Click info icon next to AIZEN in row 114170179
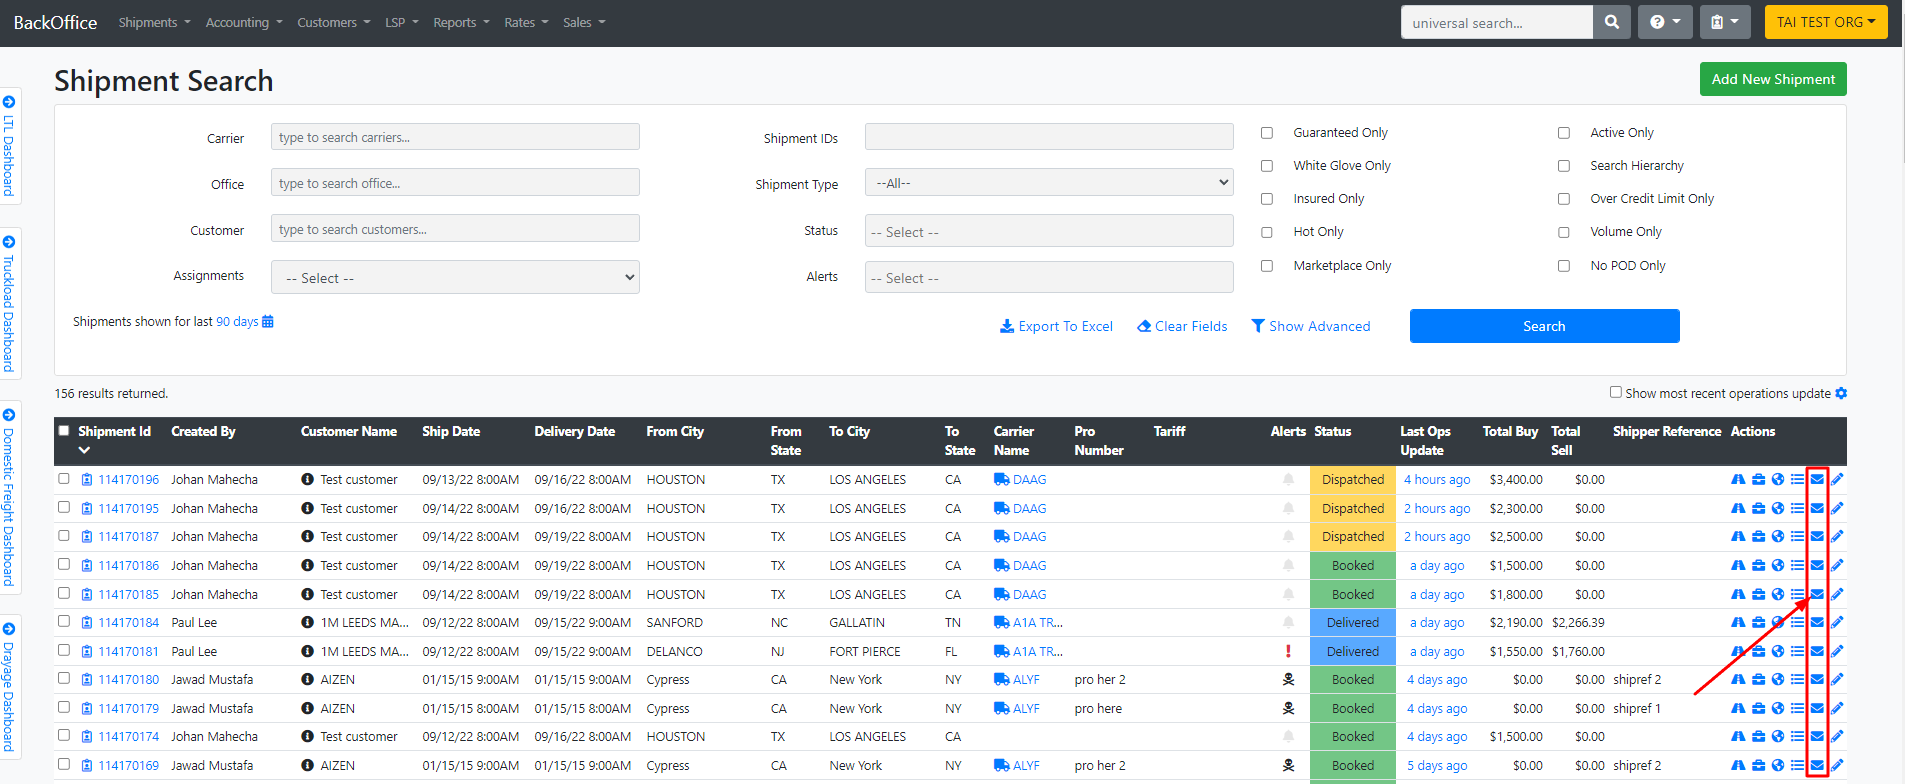The image size is (1905, 784). coord(307,708)
